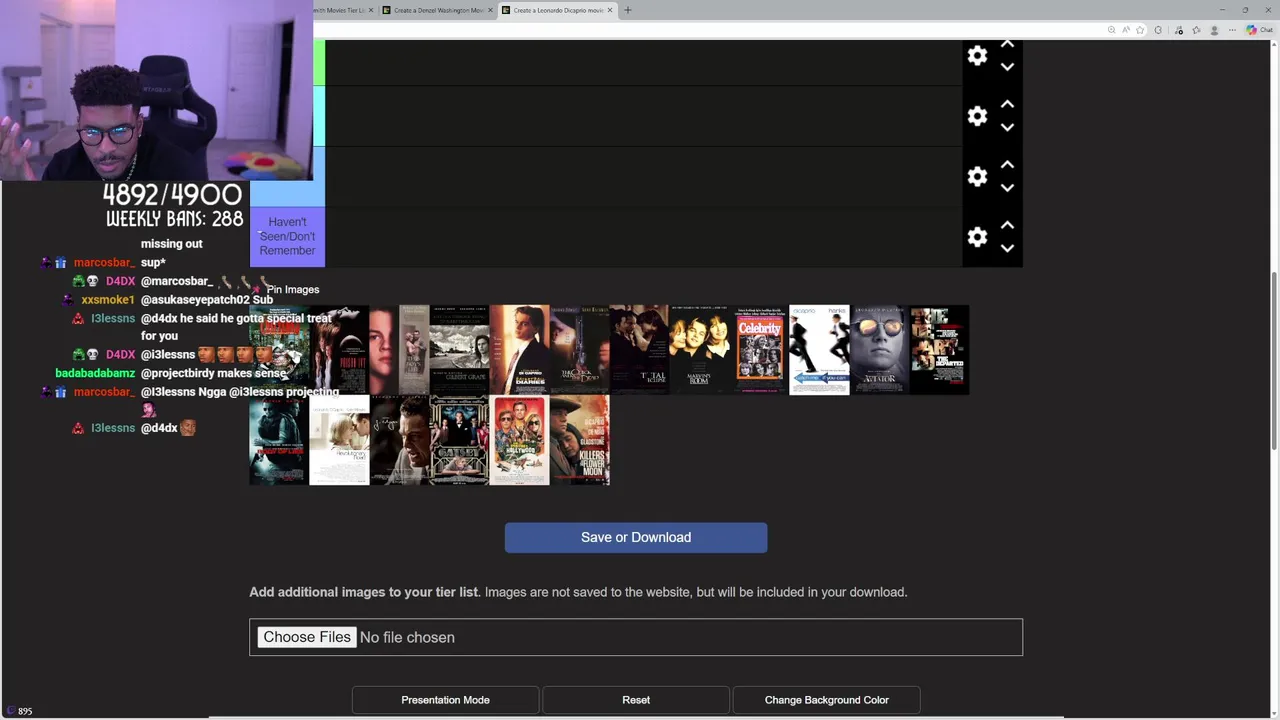Select The Quick and the Dead poster
This screenshot has width=1280, height=720.
[x=579, y=350]
